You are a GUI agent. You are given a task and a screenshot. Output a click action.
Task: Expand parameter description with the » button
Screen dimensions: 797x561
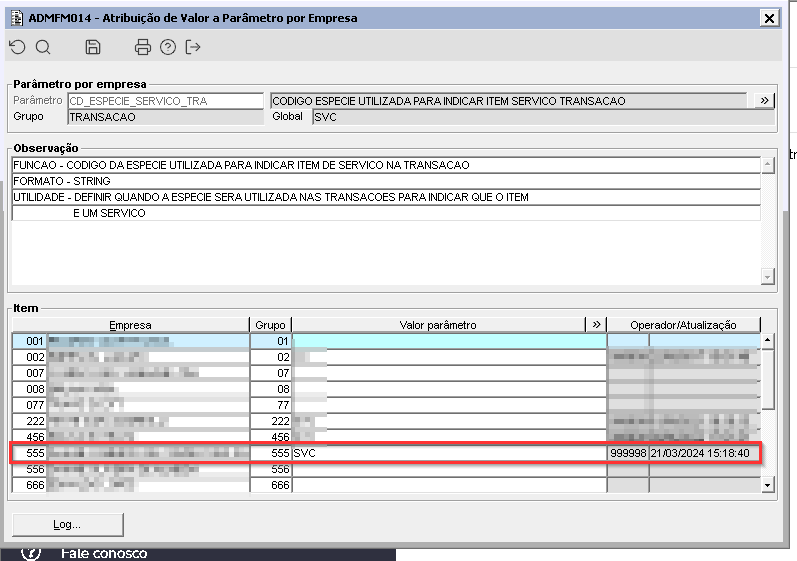(763, 101)
